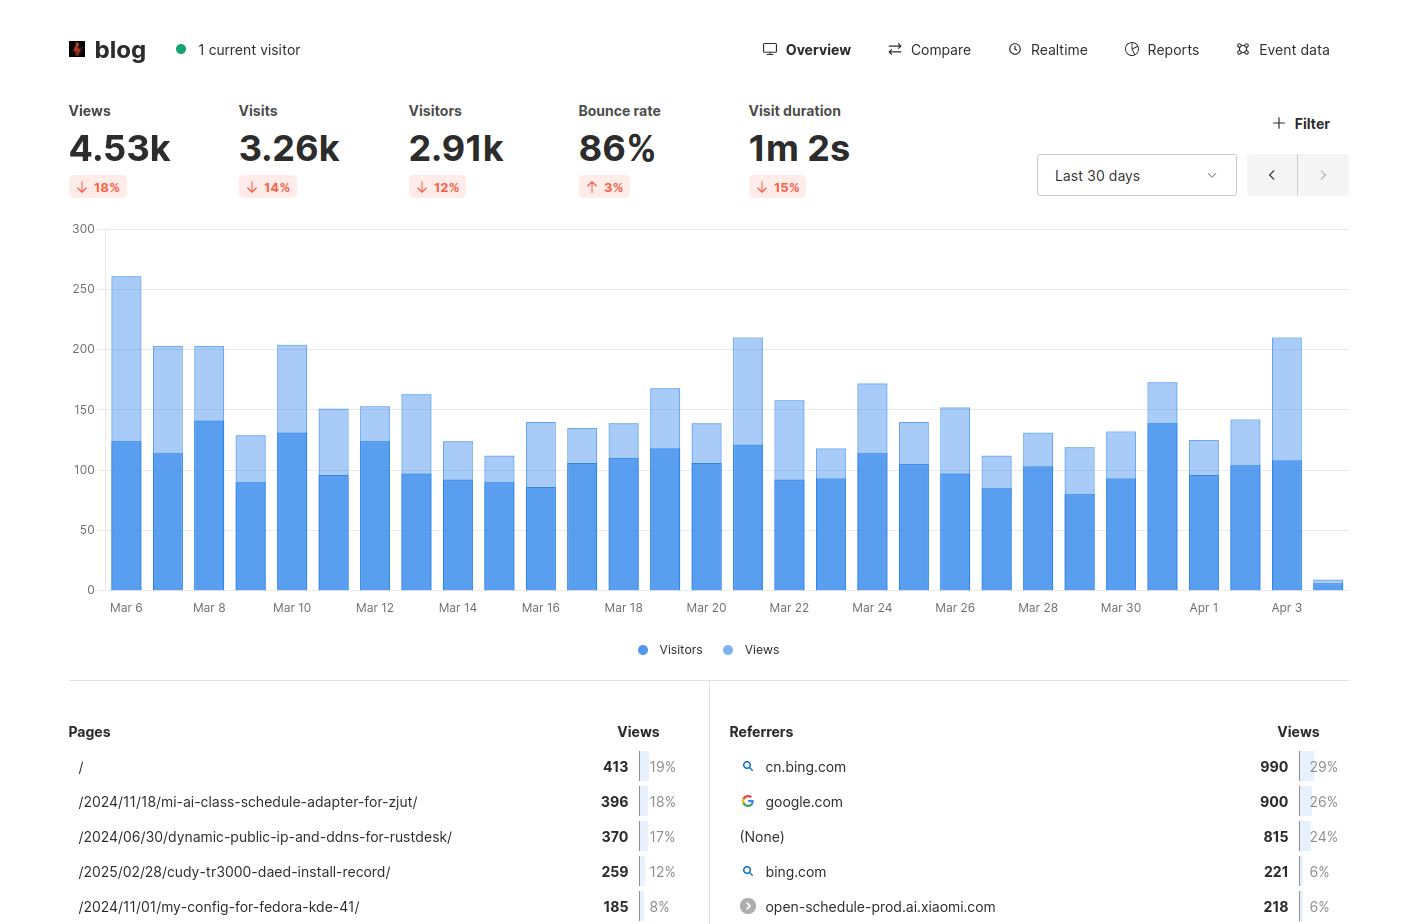Click the Google favicon next to google.com

[747, 801]
